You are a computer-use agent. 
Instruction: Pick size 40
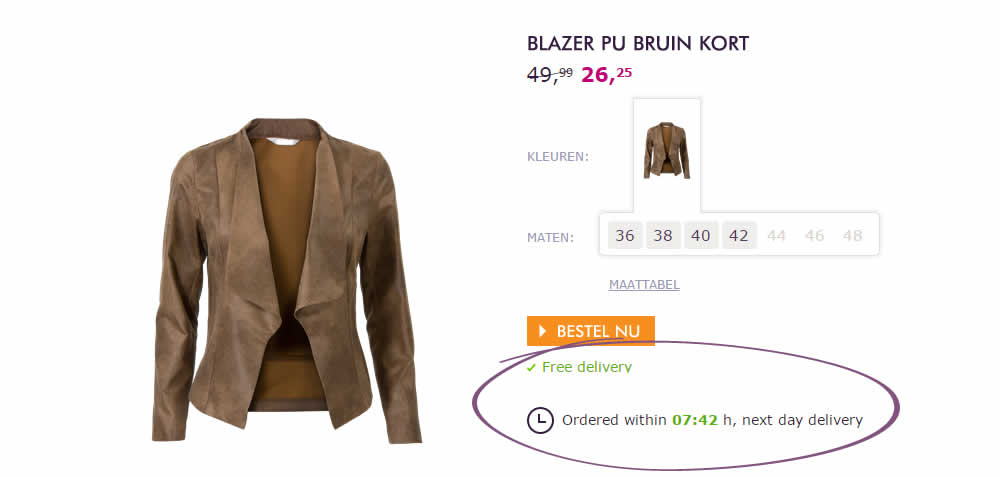point(701,236)
